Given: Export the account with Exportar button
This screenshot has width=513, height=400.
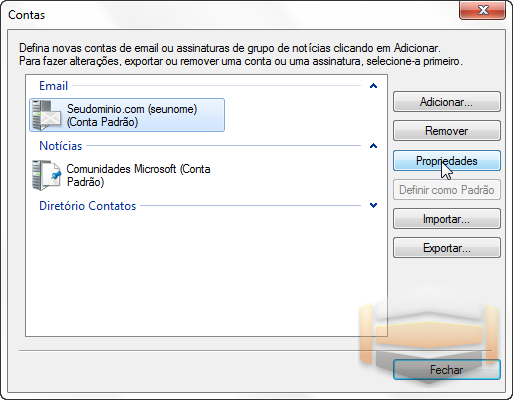Looking at the screenshot, I should [x=447, y=248].
